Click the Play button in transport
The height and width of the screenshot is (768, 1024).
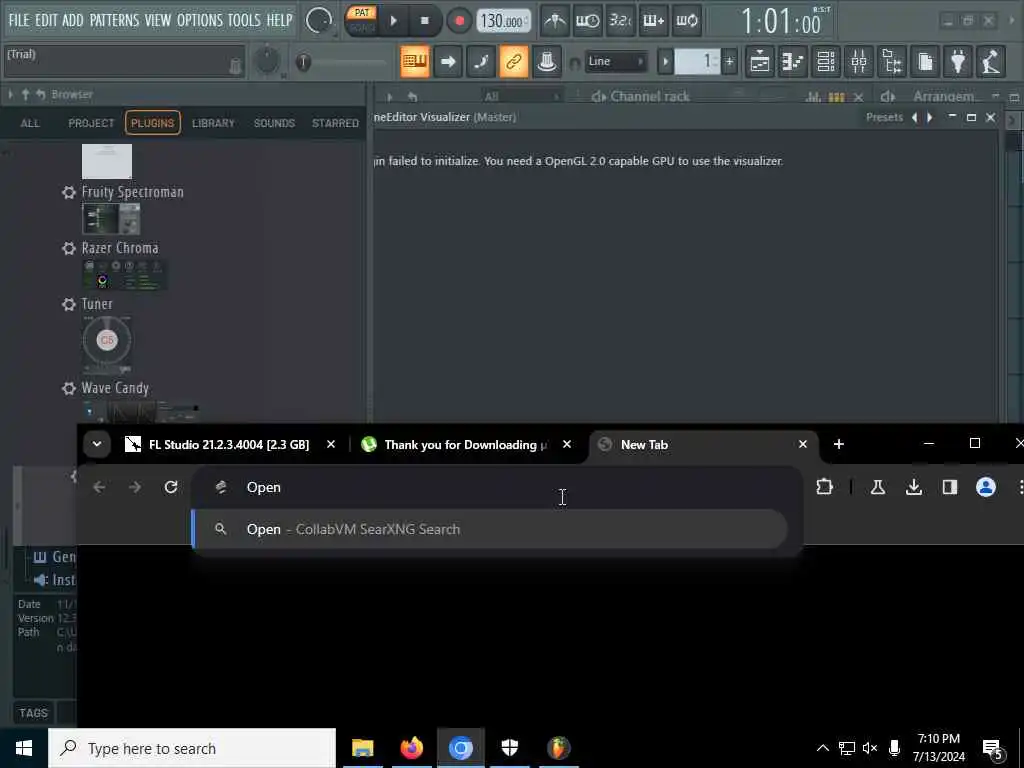(x=394, y=21)
